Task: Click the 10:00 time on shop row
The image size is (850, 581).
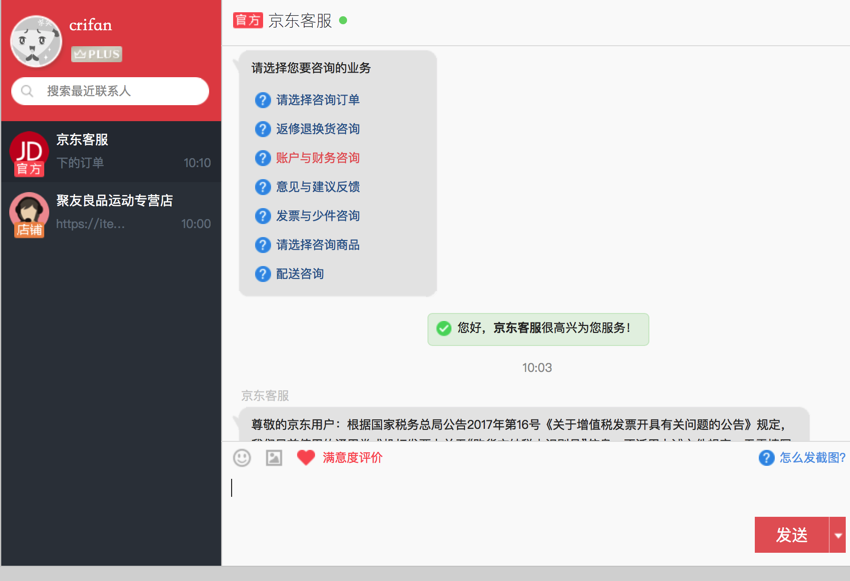Action: pyautogui.click(x=196, y=224)
